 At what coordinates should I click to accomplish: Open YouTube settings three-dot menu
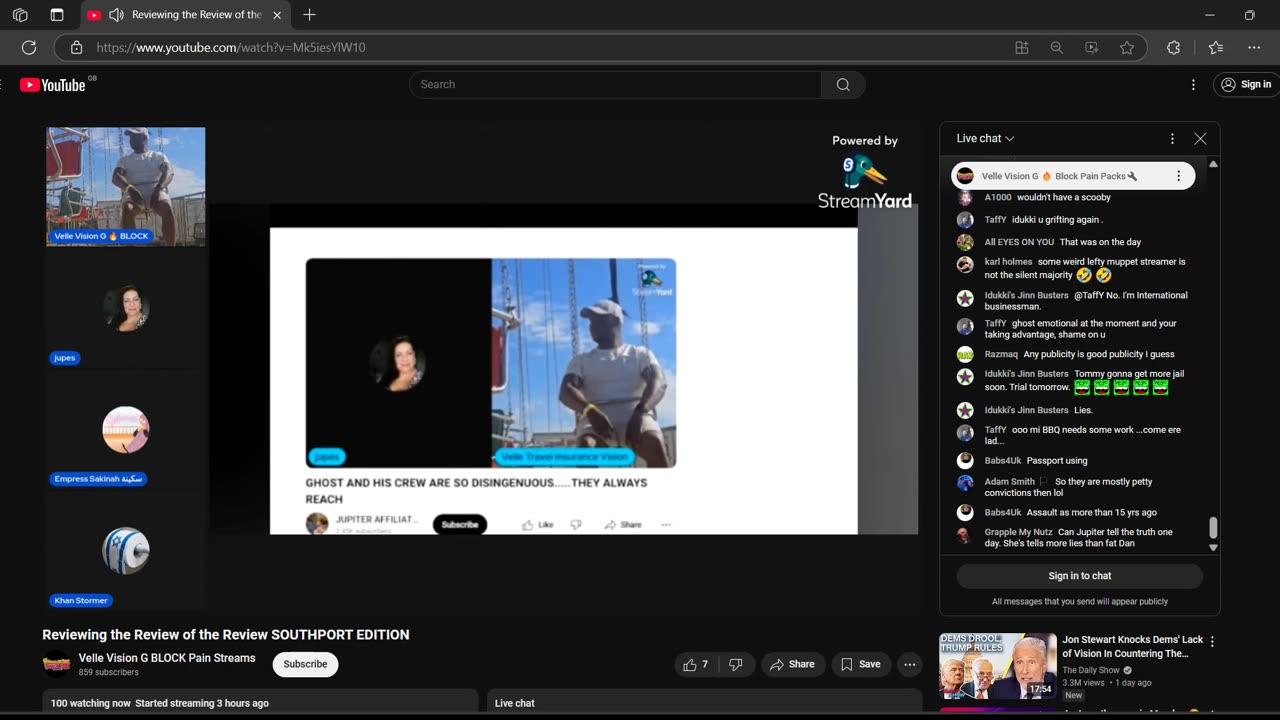coord(1193,85)
